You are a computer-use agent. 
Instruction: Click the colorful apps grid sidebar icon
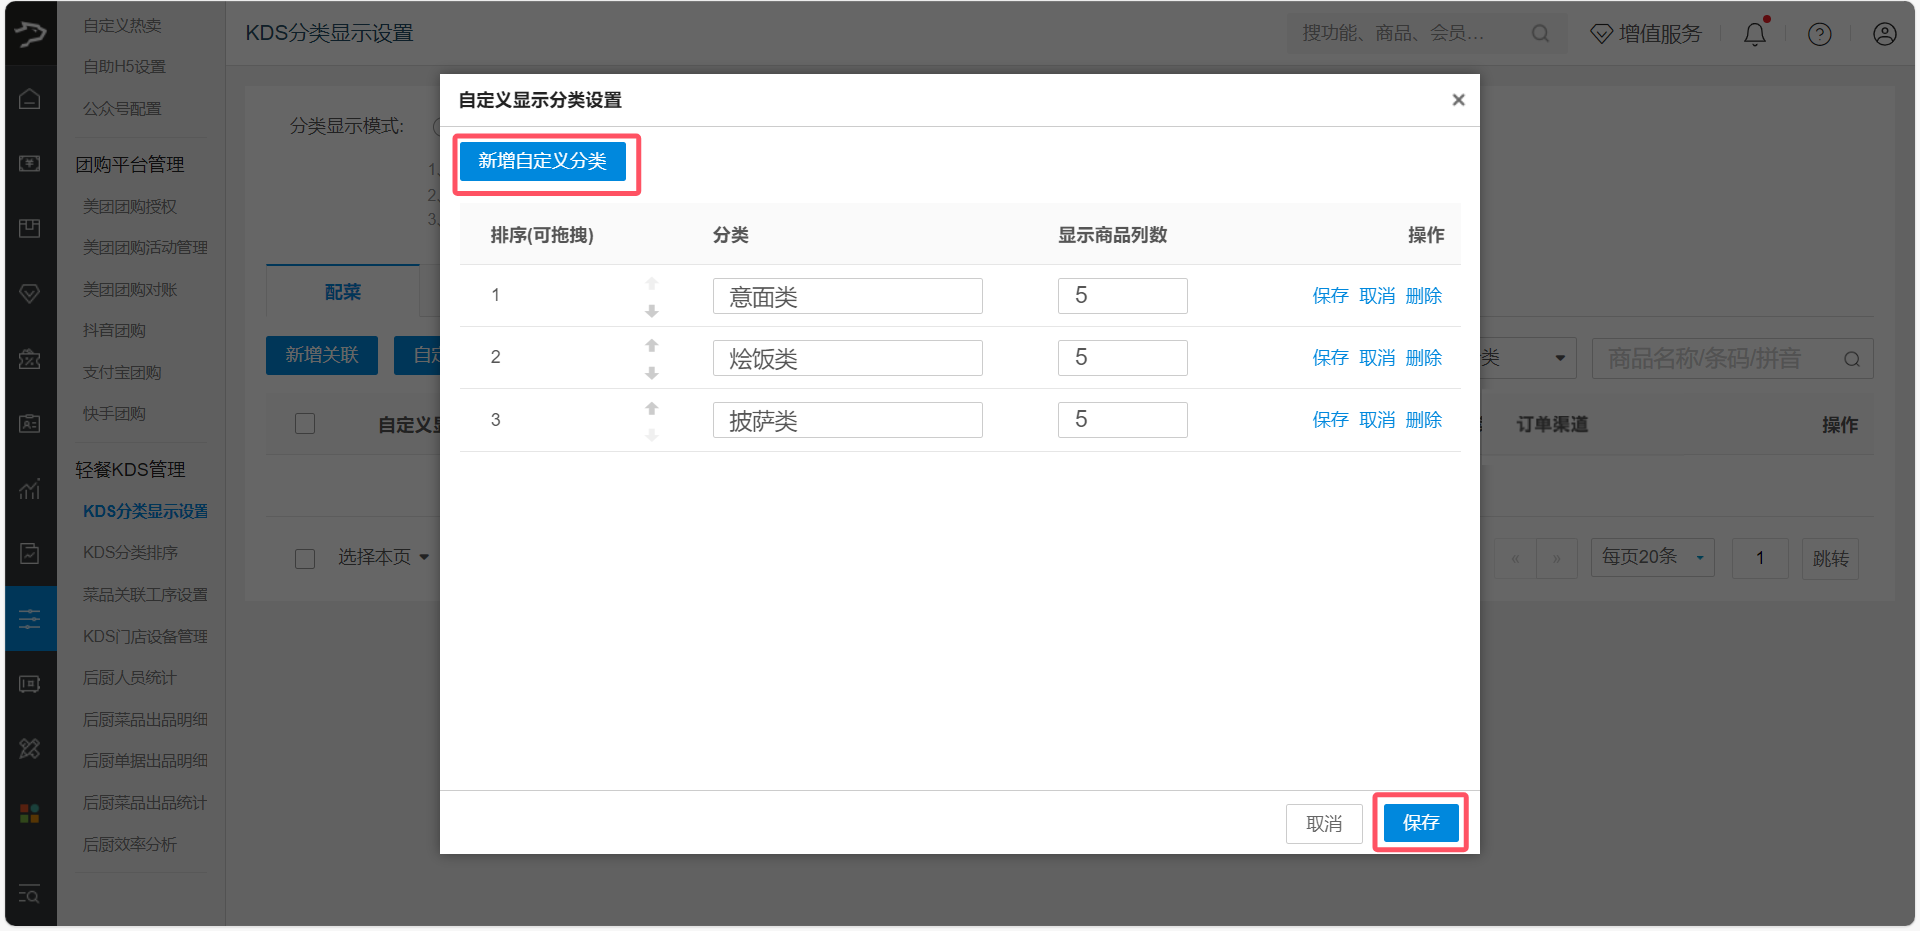30,813
